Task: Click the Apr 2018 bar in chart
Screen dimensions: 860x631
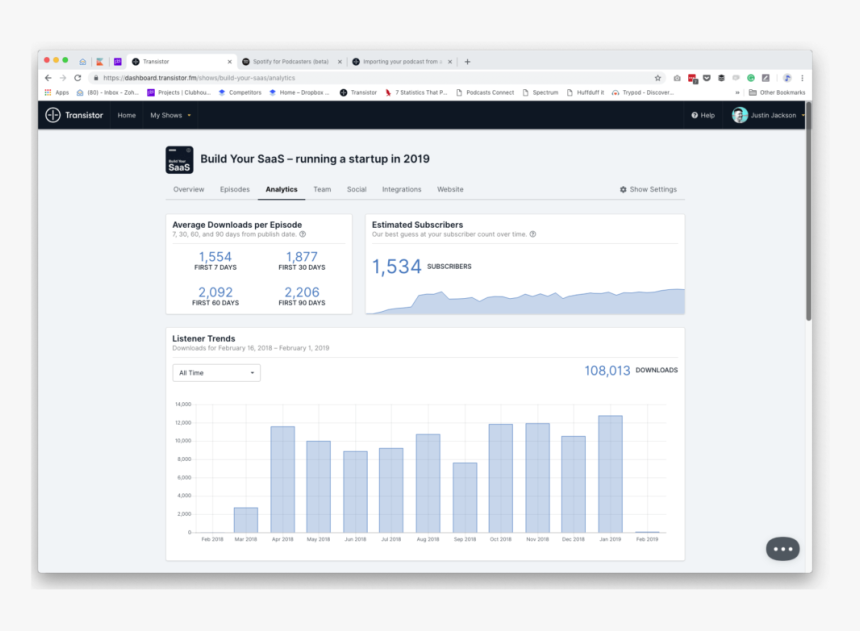Action: [282, 479]
